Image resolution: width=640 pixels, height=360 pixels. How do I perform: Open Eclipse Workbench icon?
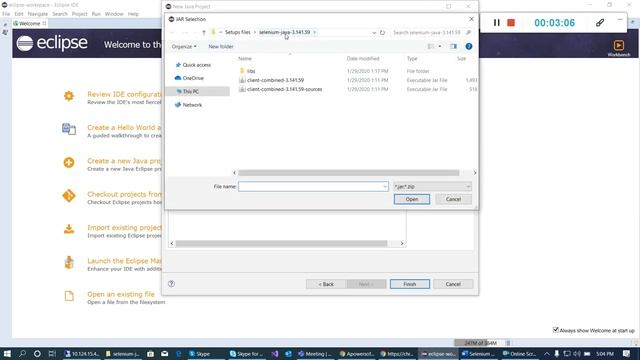(618, 45)
